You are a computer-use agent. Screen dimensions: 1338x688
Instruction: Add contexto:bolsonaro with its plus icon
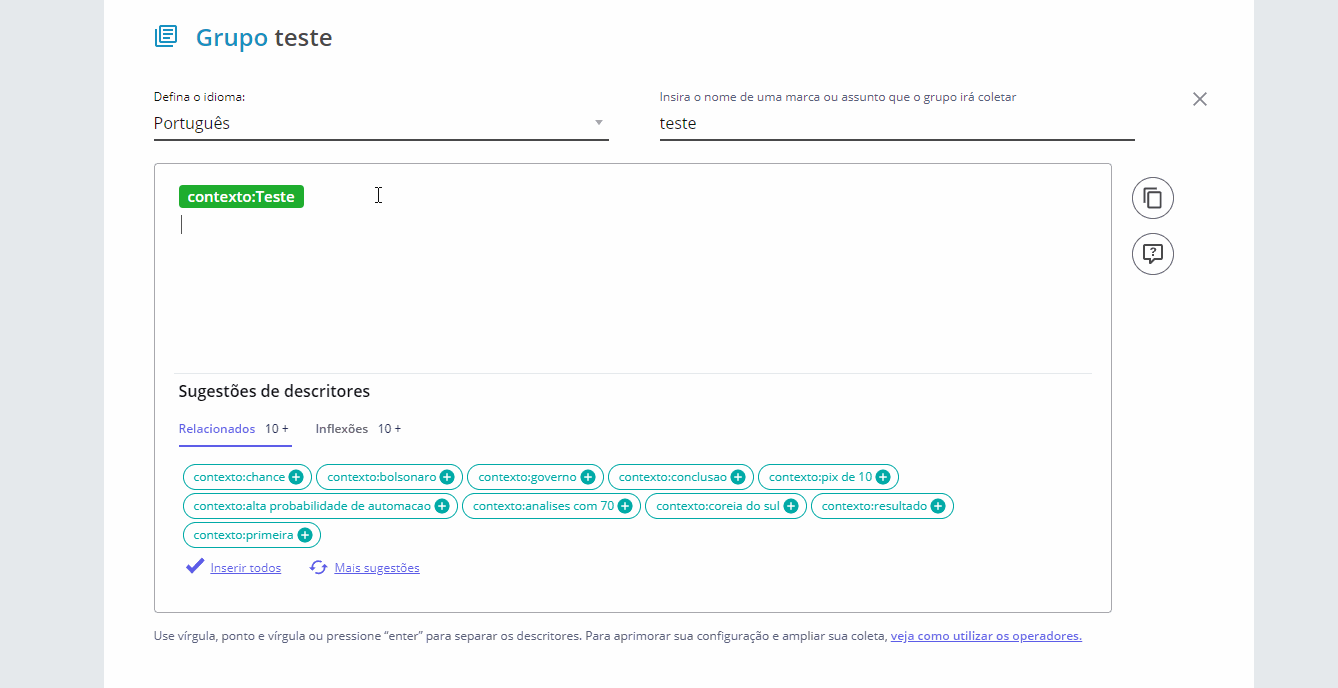point(447,477)
